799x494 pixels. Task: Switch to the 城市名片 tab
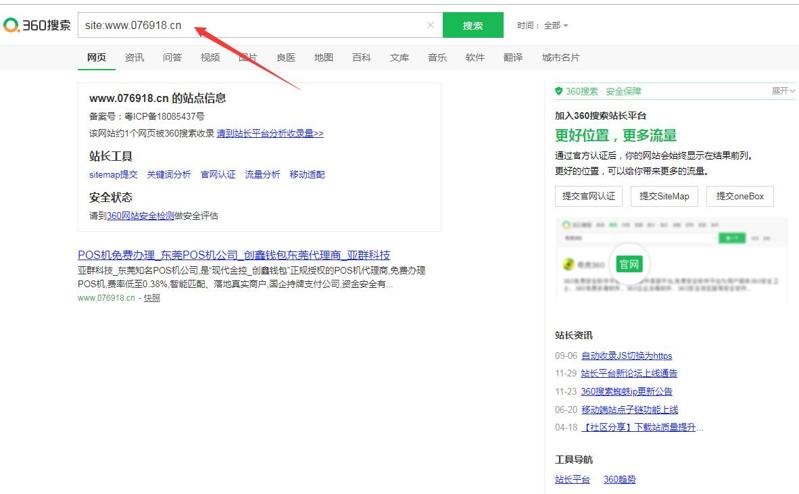(x=561, y=57)
